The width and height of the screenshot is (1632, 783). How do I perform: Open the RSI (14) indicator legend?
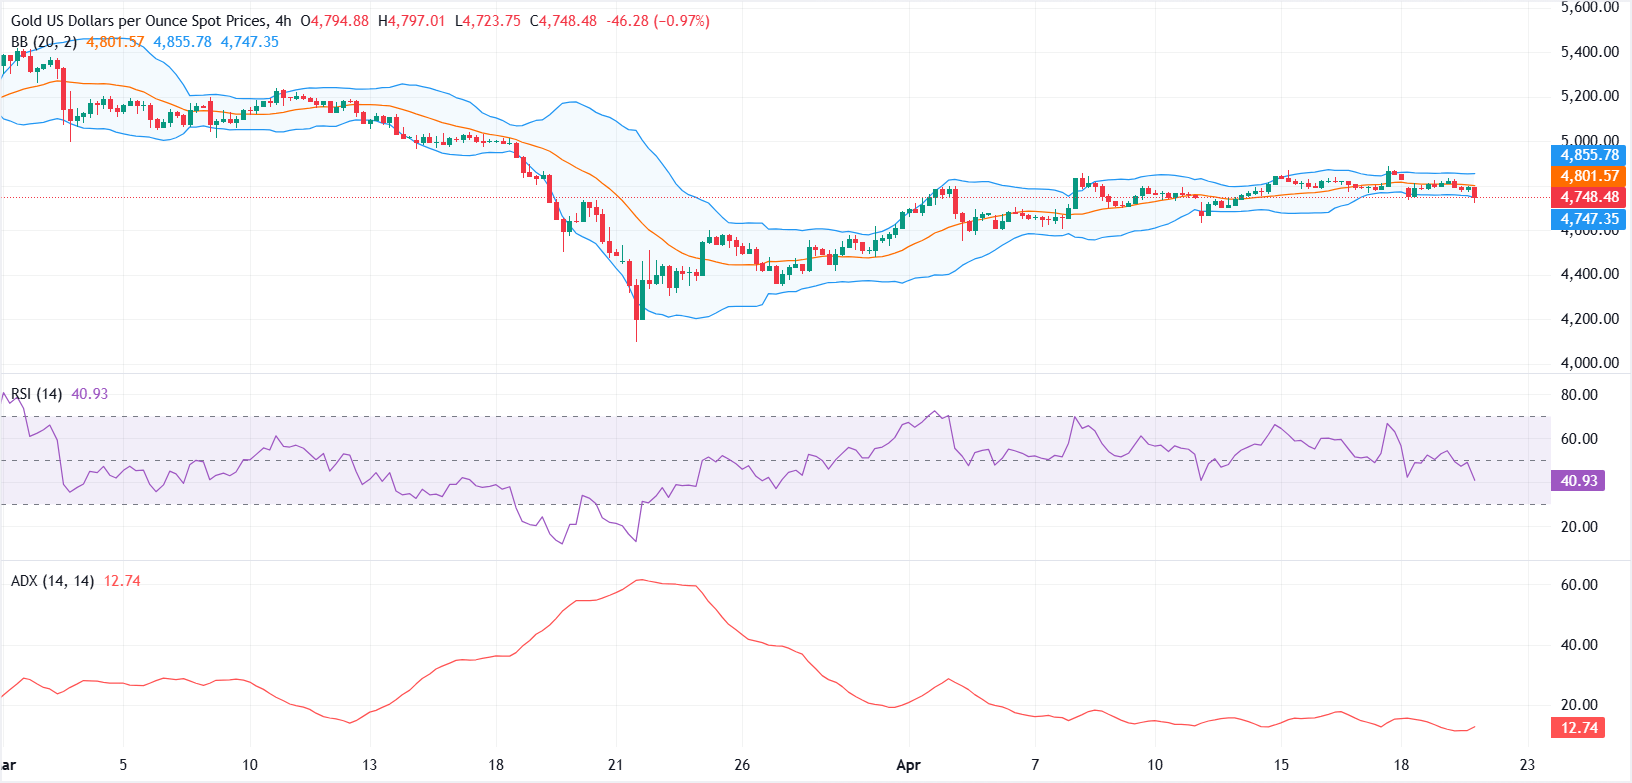(36, 394)
